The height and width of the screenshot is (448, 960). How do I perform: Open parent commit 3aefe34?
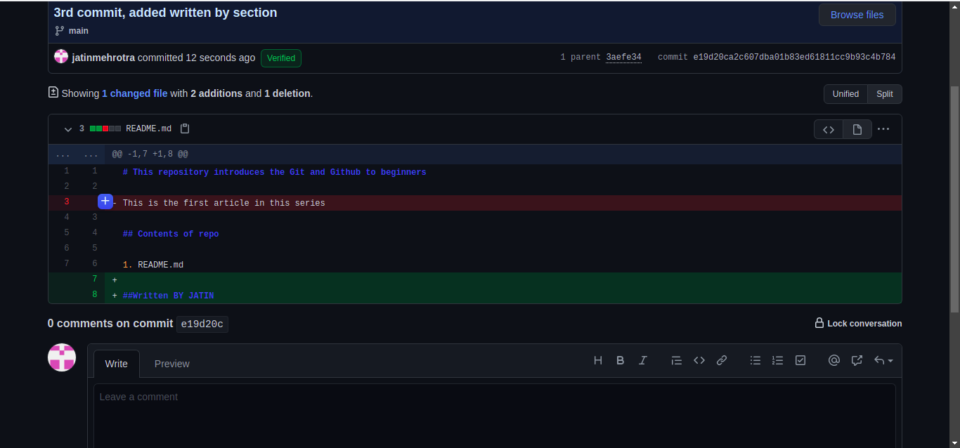pyautogui.click(x=624, y=58)
